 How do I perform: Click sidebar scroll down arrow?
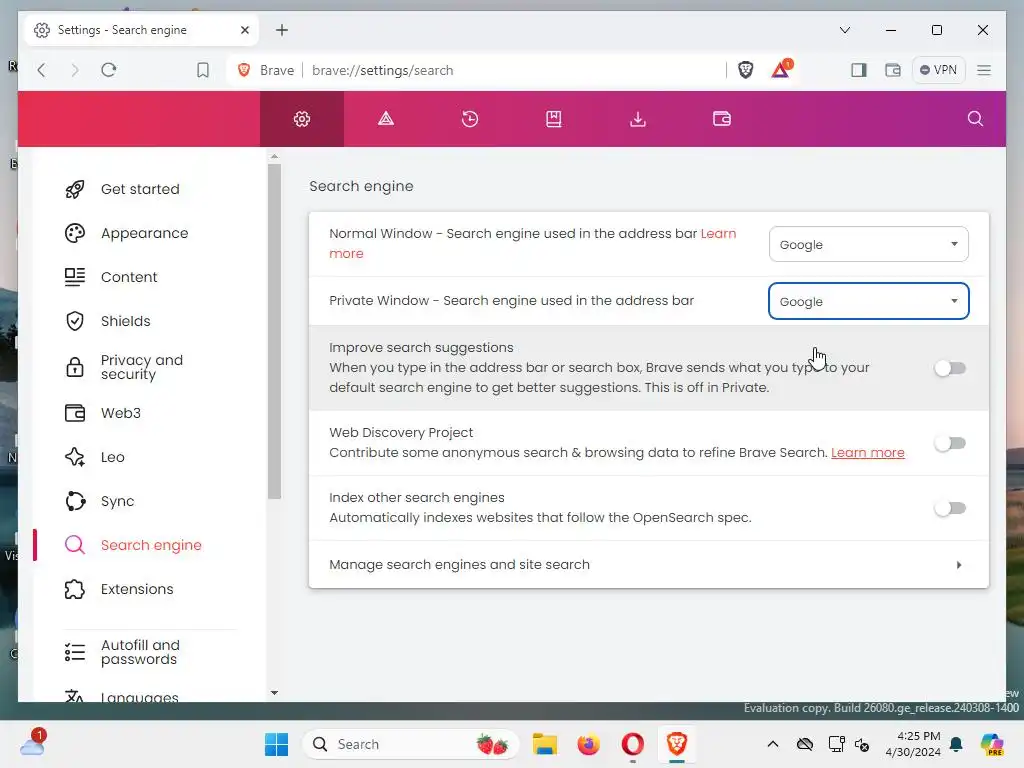point(274,693)
